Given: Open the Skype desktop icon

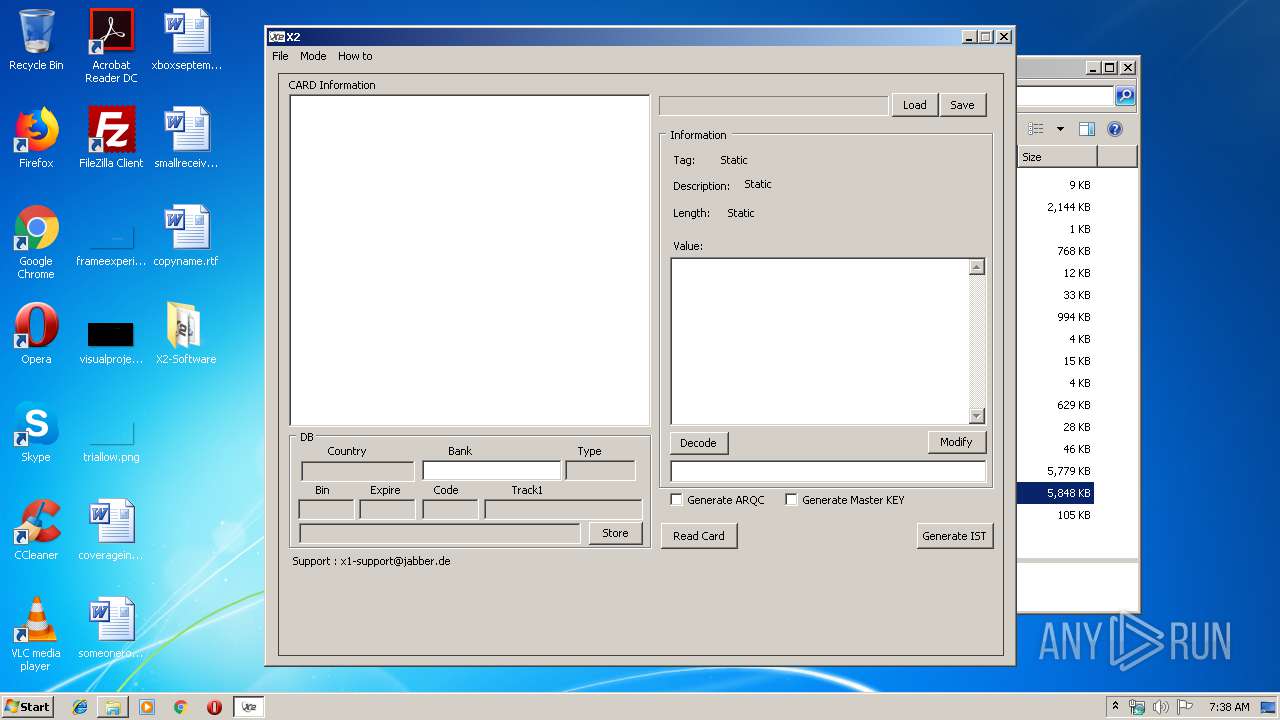Looking at the screenshot, I should [36, 432].
